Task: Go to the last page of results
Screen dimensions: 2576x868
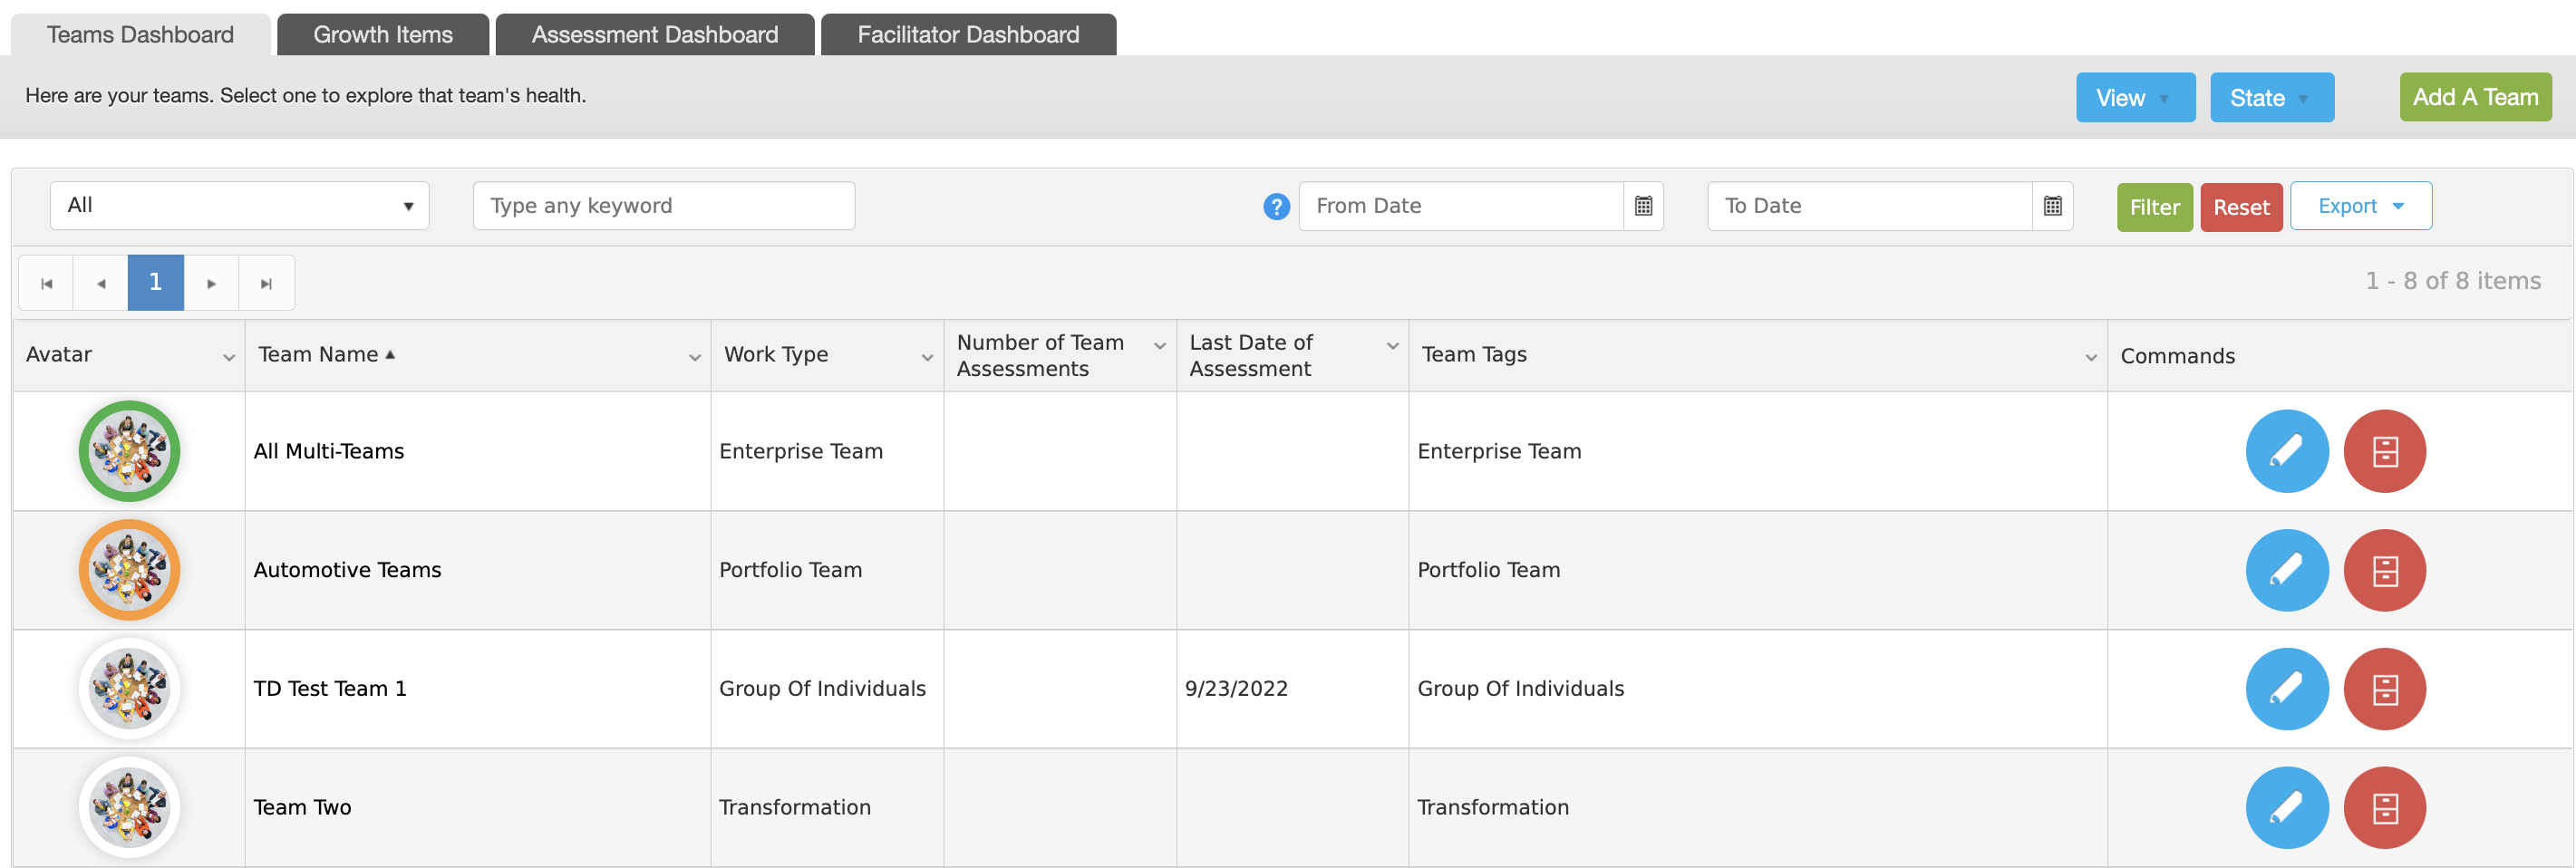Action: (266, 283)
